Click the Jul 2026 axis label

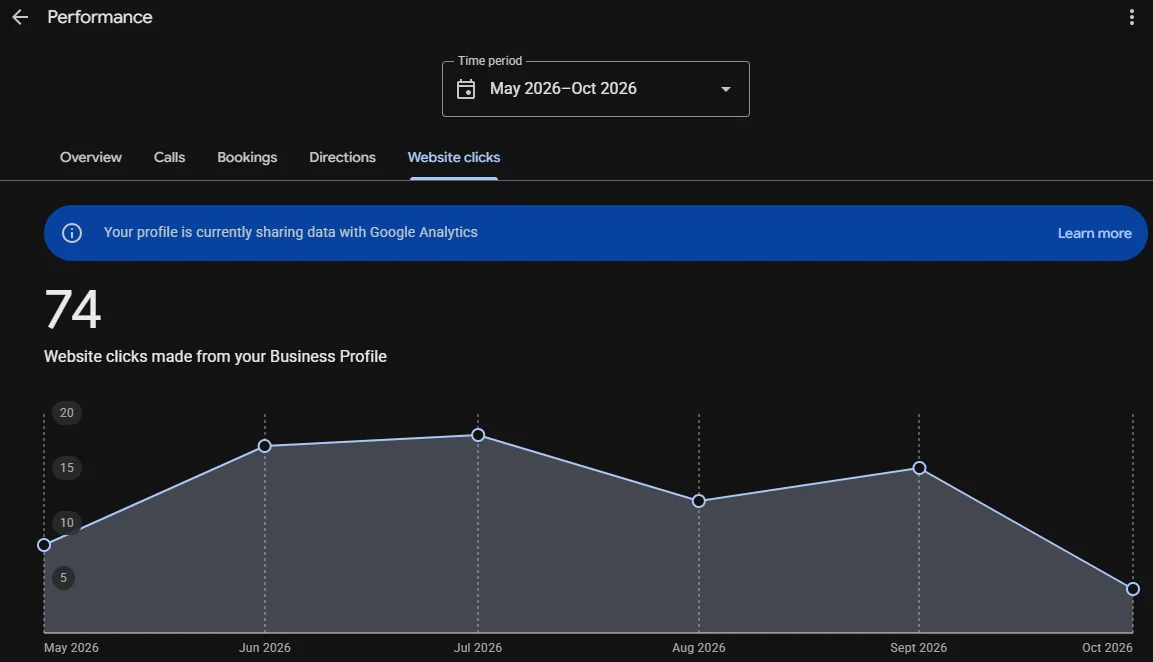(478, 648)
